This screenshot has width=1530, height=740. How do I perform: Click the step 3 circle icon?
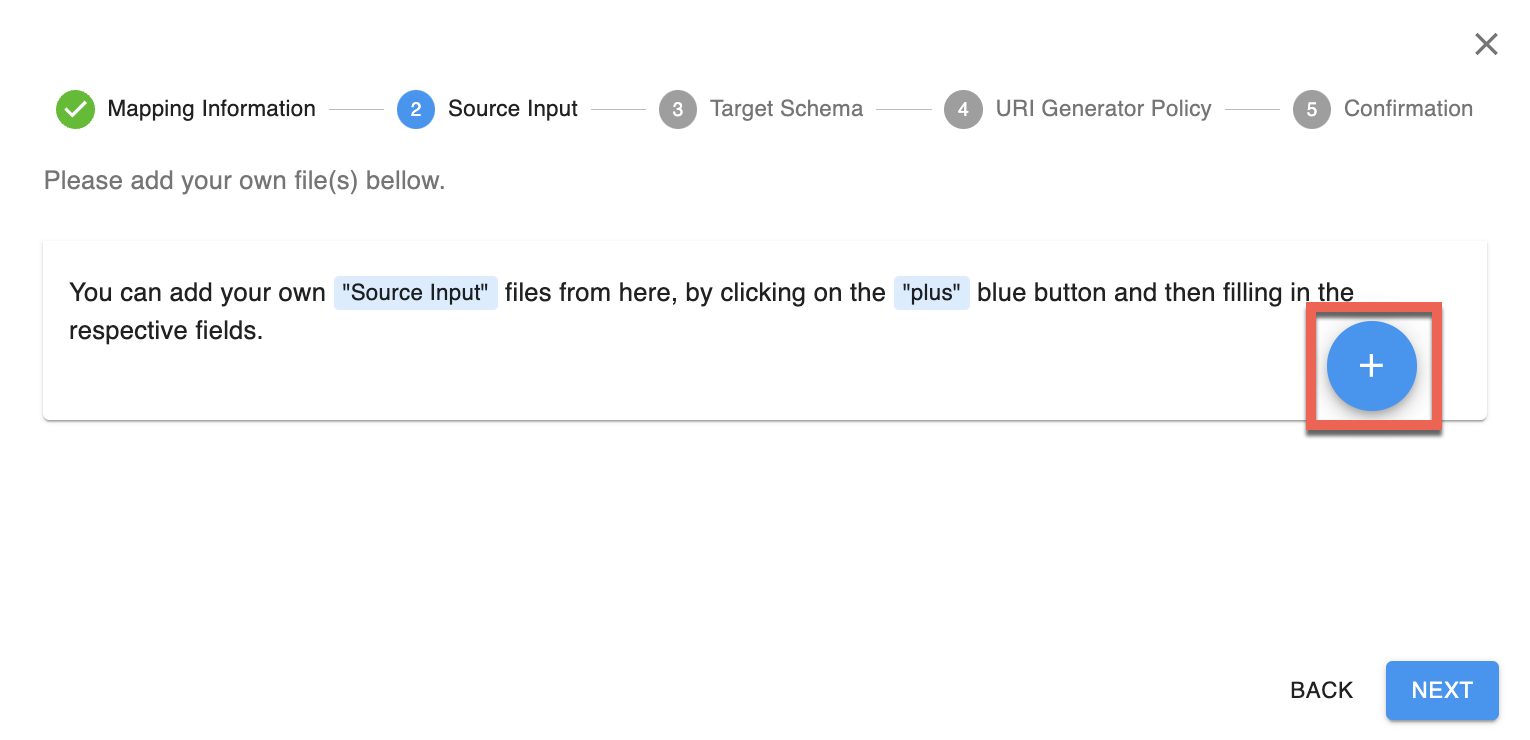point(677,109)
